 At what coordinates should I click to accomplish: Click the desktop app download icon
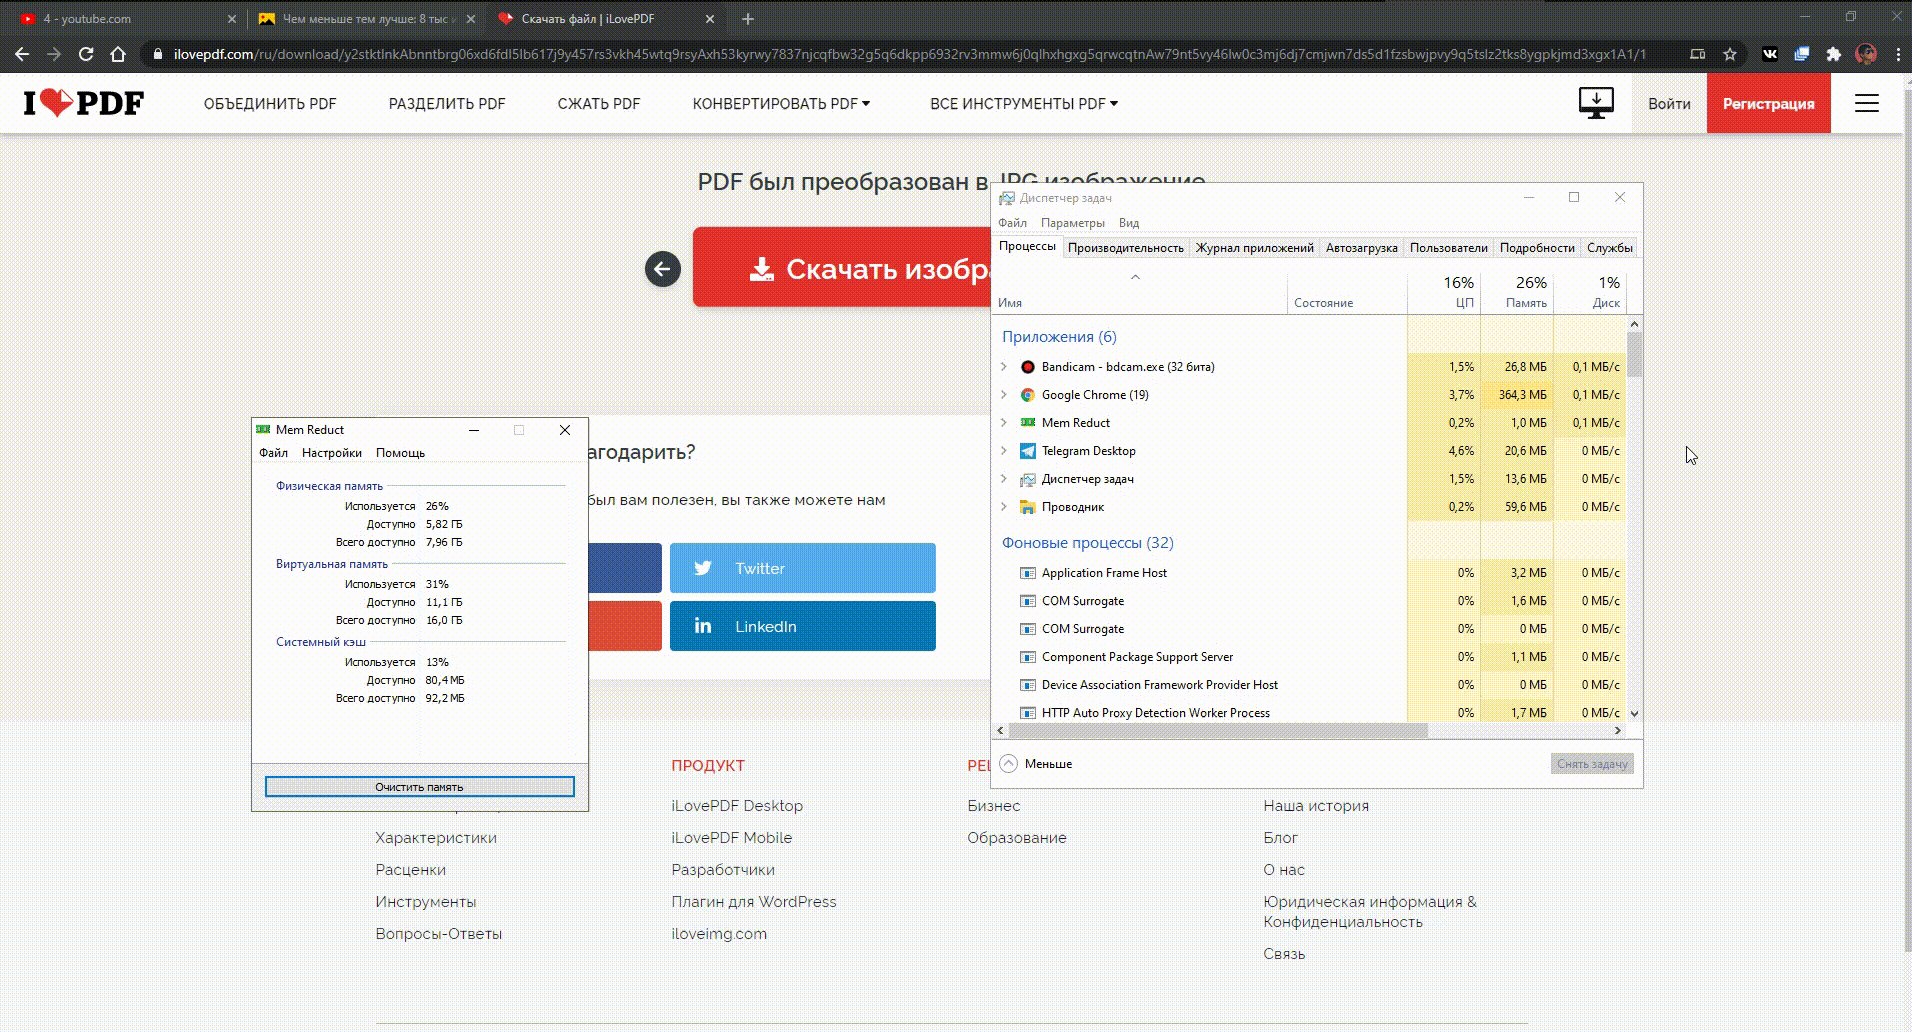[x=1596, y=103]
